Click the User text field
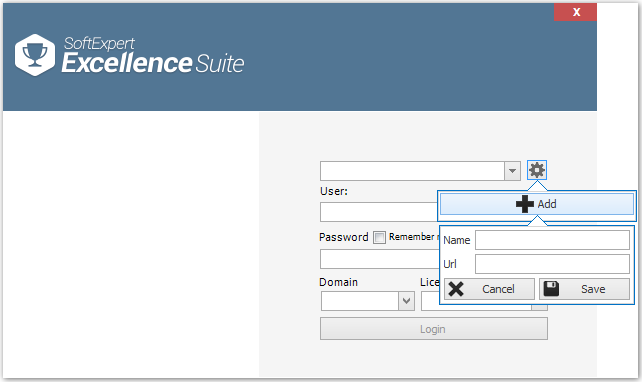 pos(379,212)
